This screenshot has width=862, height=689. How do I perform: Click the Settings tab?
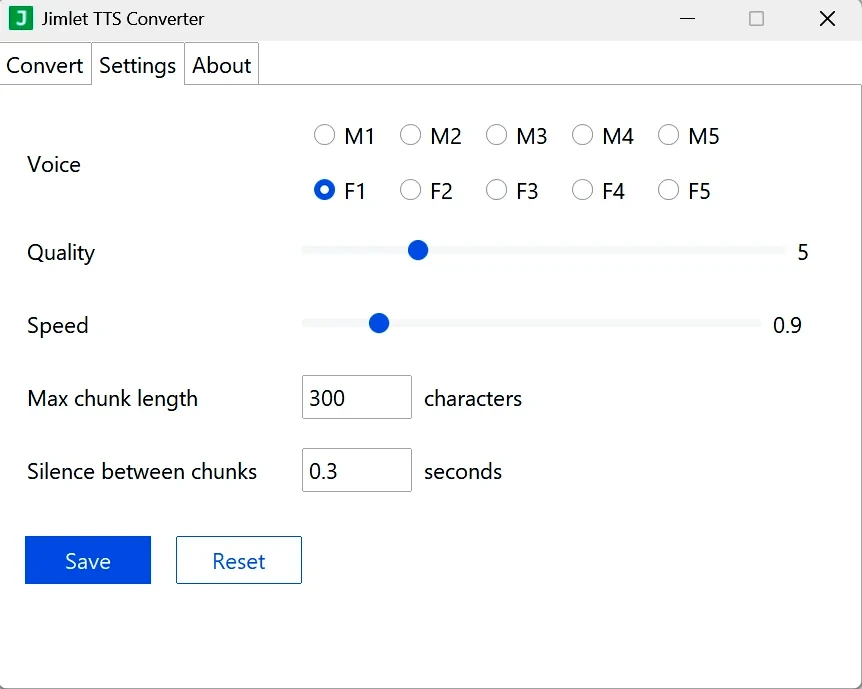[x=137, y=64]
